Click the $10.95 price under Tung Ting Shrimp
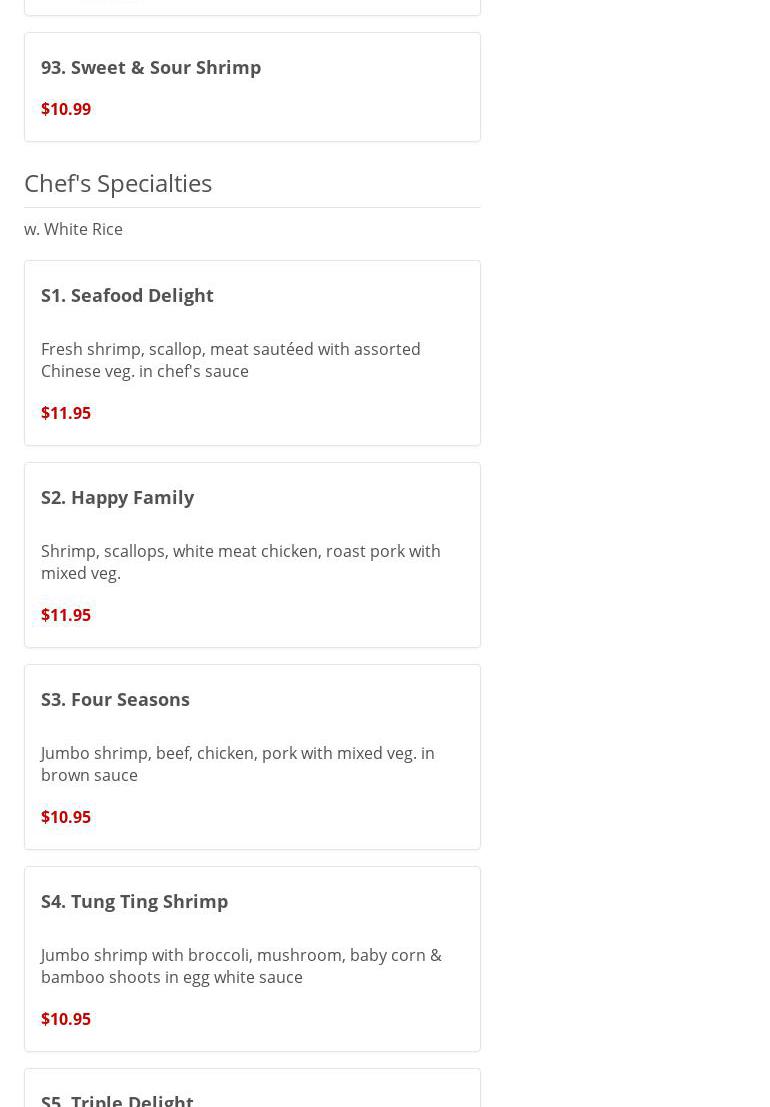 pos(66,1019)
